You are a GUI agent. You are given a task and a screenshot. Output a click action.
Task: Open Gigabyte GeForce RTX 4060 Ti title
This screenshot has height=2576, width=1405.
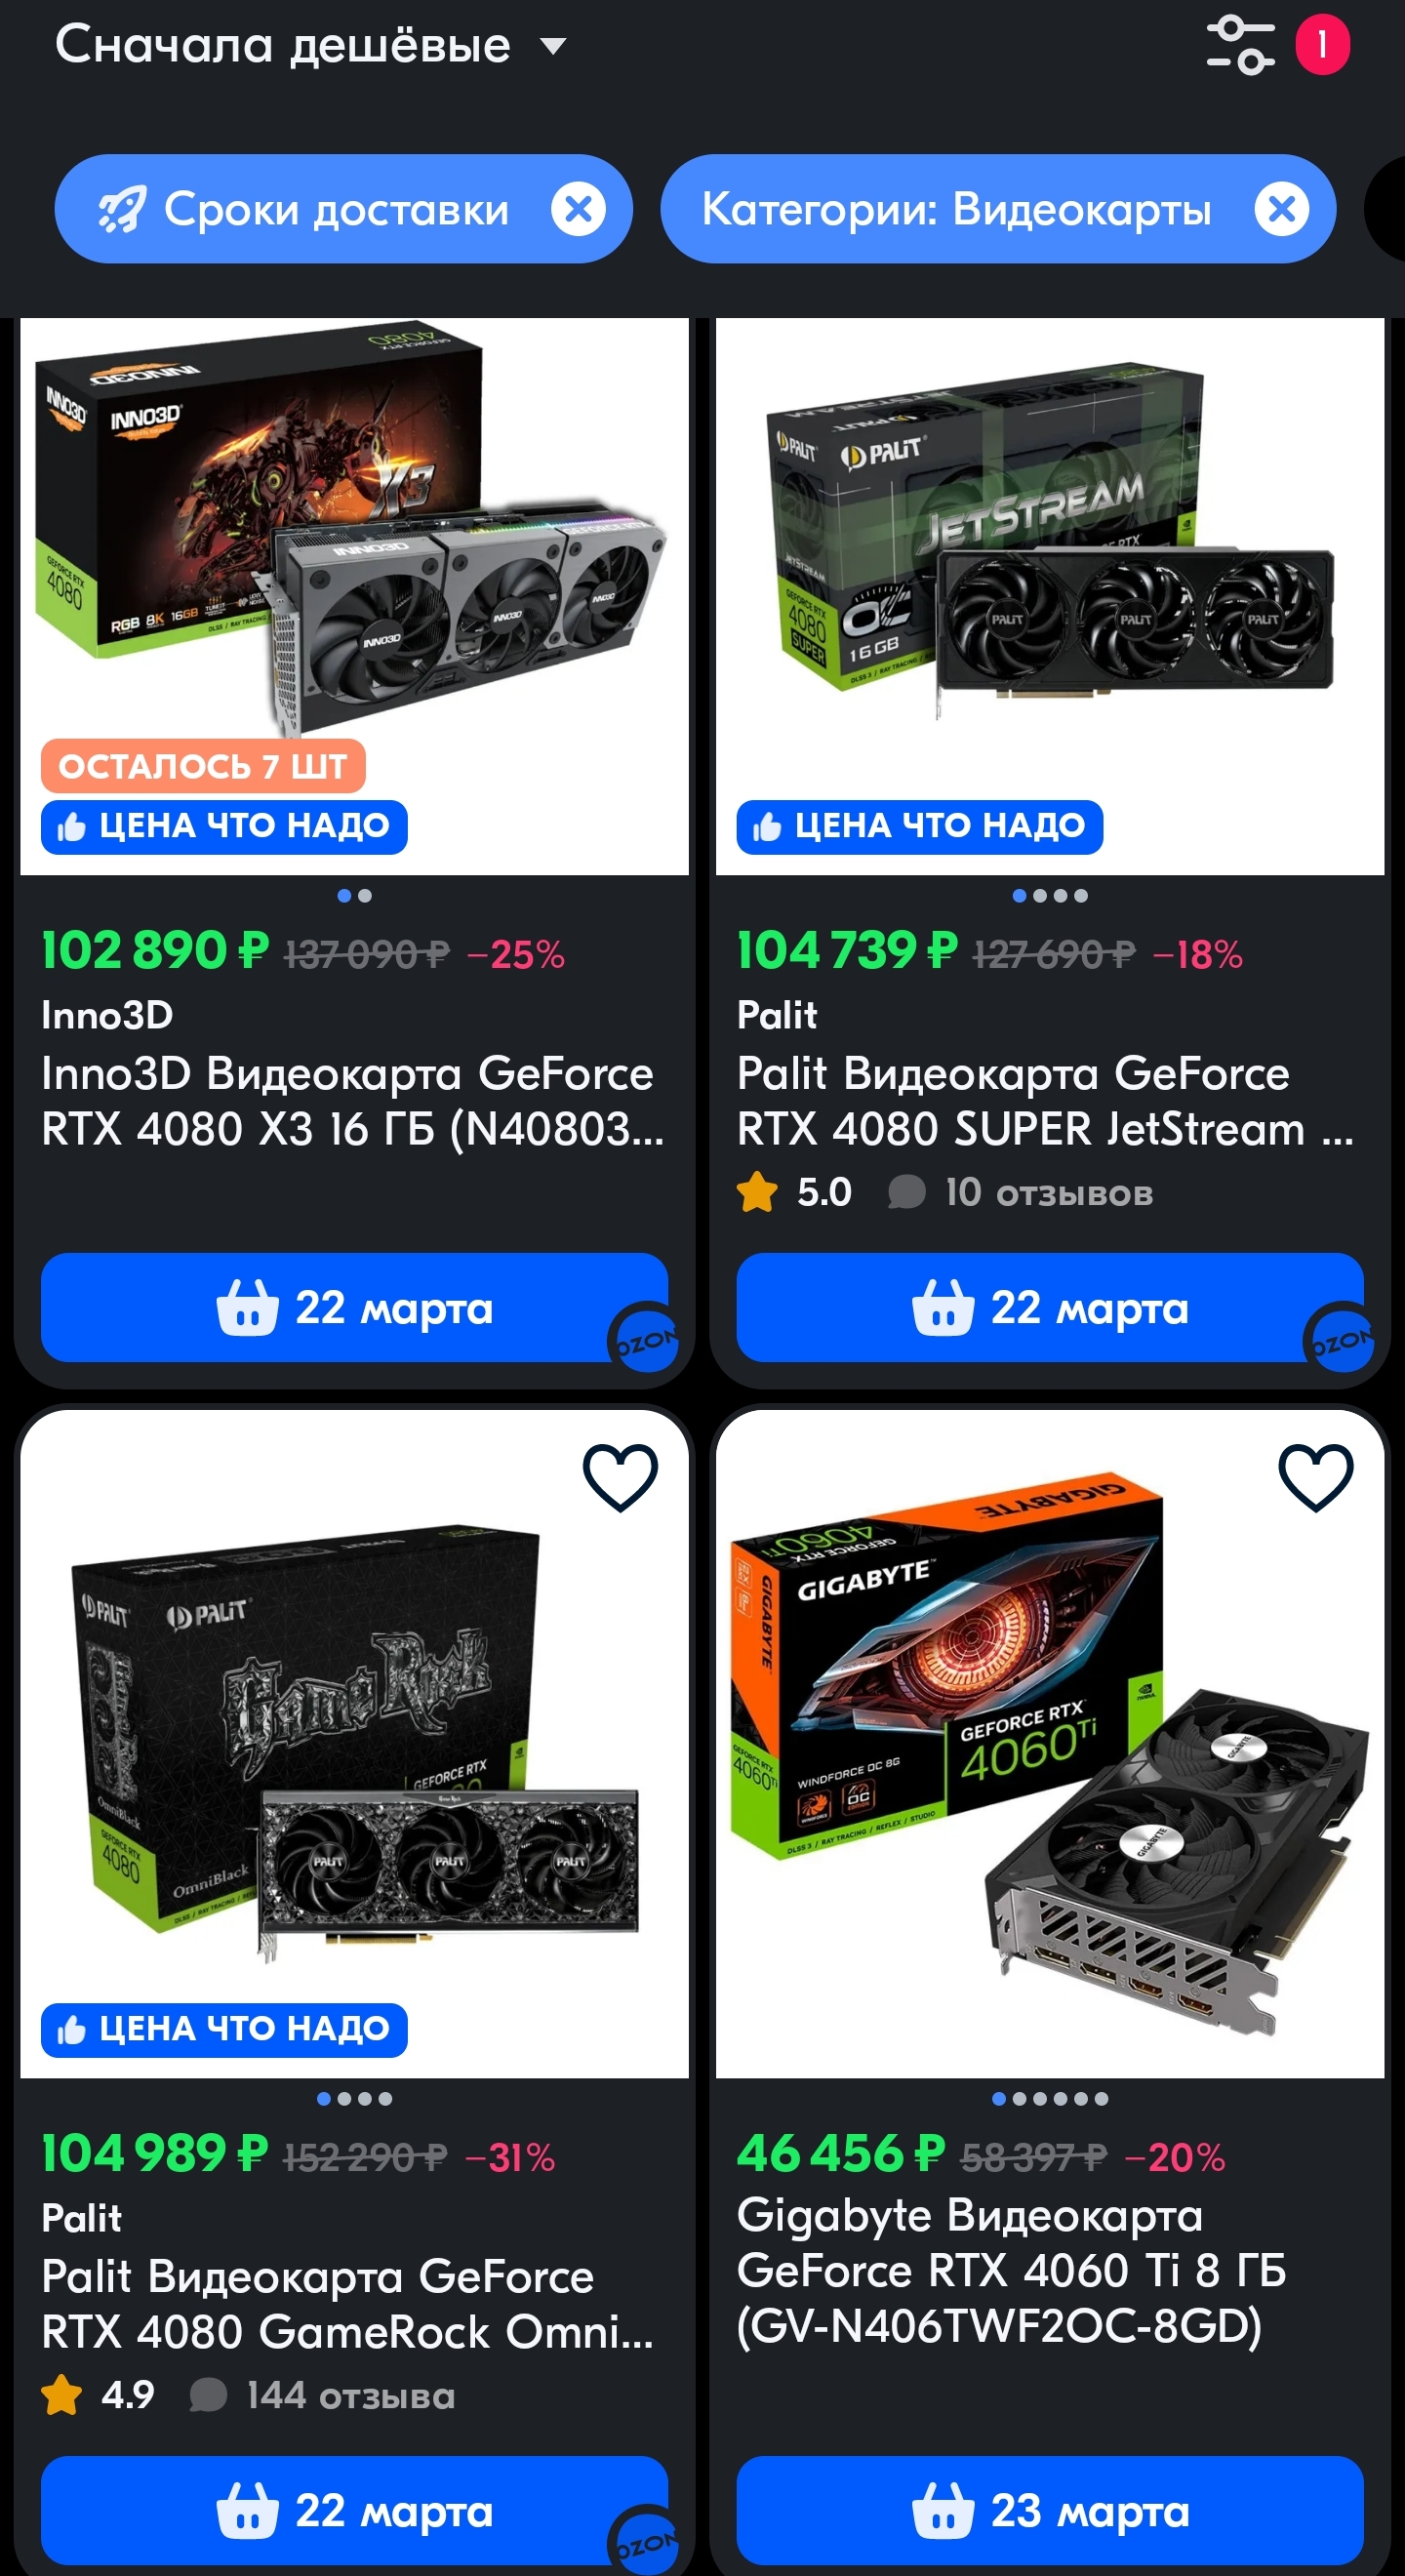pyautogui.click(x=1011, y=2271)
